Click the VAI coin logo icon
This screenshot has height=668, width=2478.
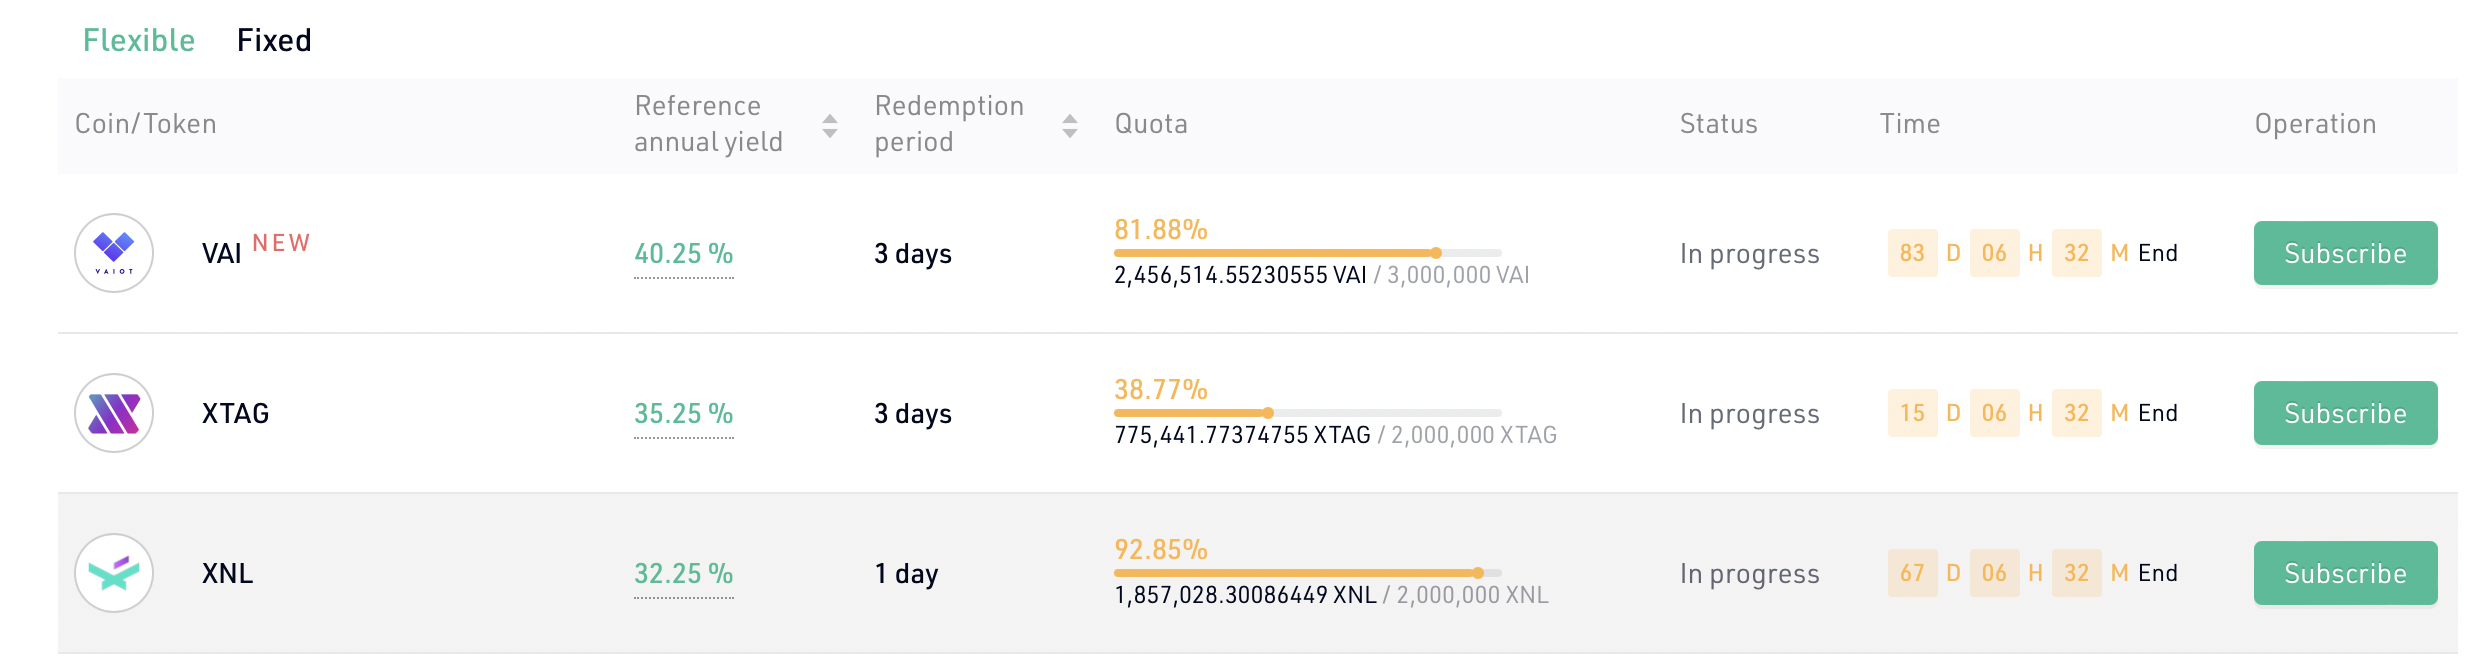[114, 253]
